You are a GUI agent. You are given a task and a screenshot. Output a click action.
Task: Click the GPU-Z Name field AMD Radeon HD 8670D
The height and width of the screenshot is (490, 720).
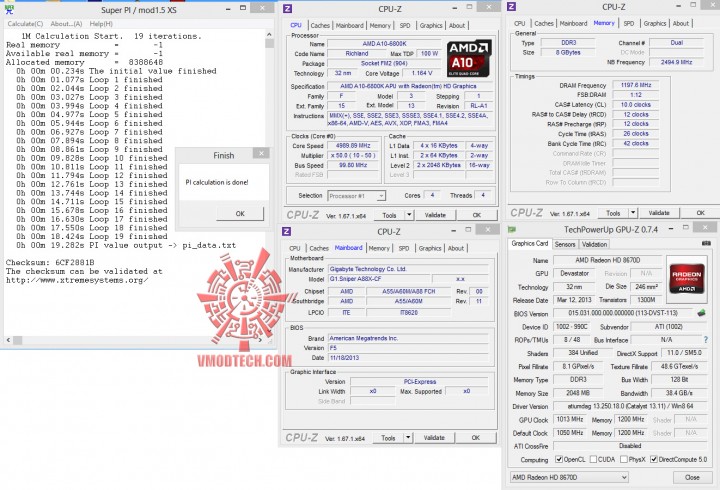click(x=607, y=260)
